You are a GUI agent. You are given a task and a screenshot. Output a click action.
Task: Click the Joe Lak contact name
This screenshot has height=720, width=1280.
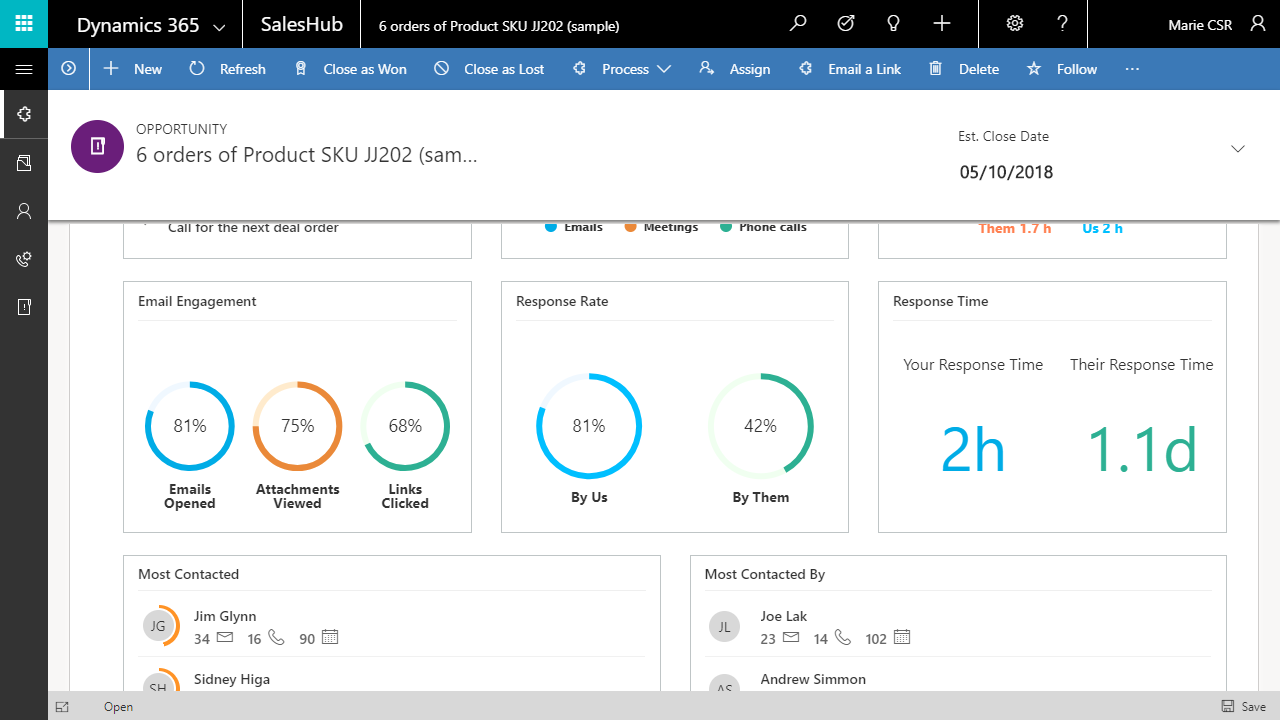pyautogui.click(x=783, y=616)
